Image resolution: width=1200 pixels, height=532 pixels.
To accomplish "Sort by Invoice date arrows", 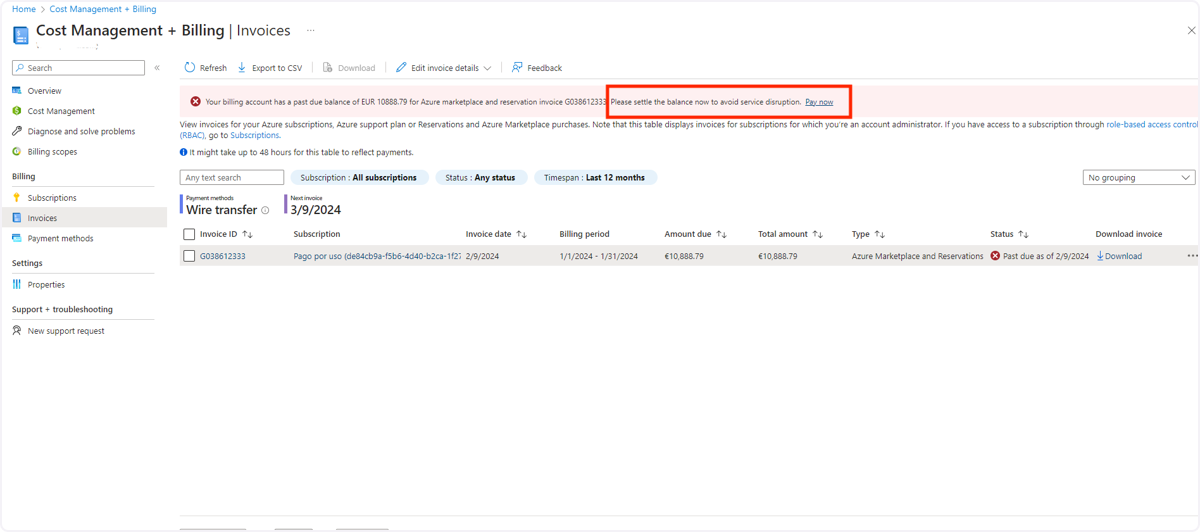I will pos(521,234).
